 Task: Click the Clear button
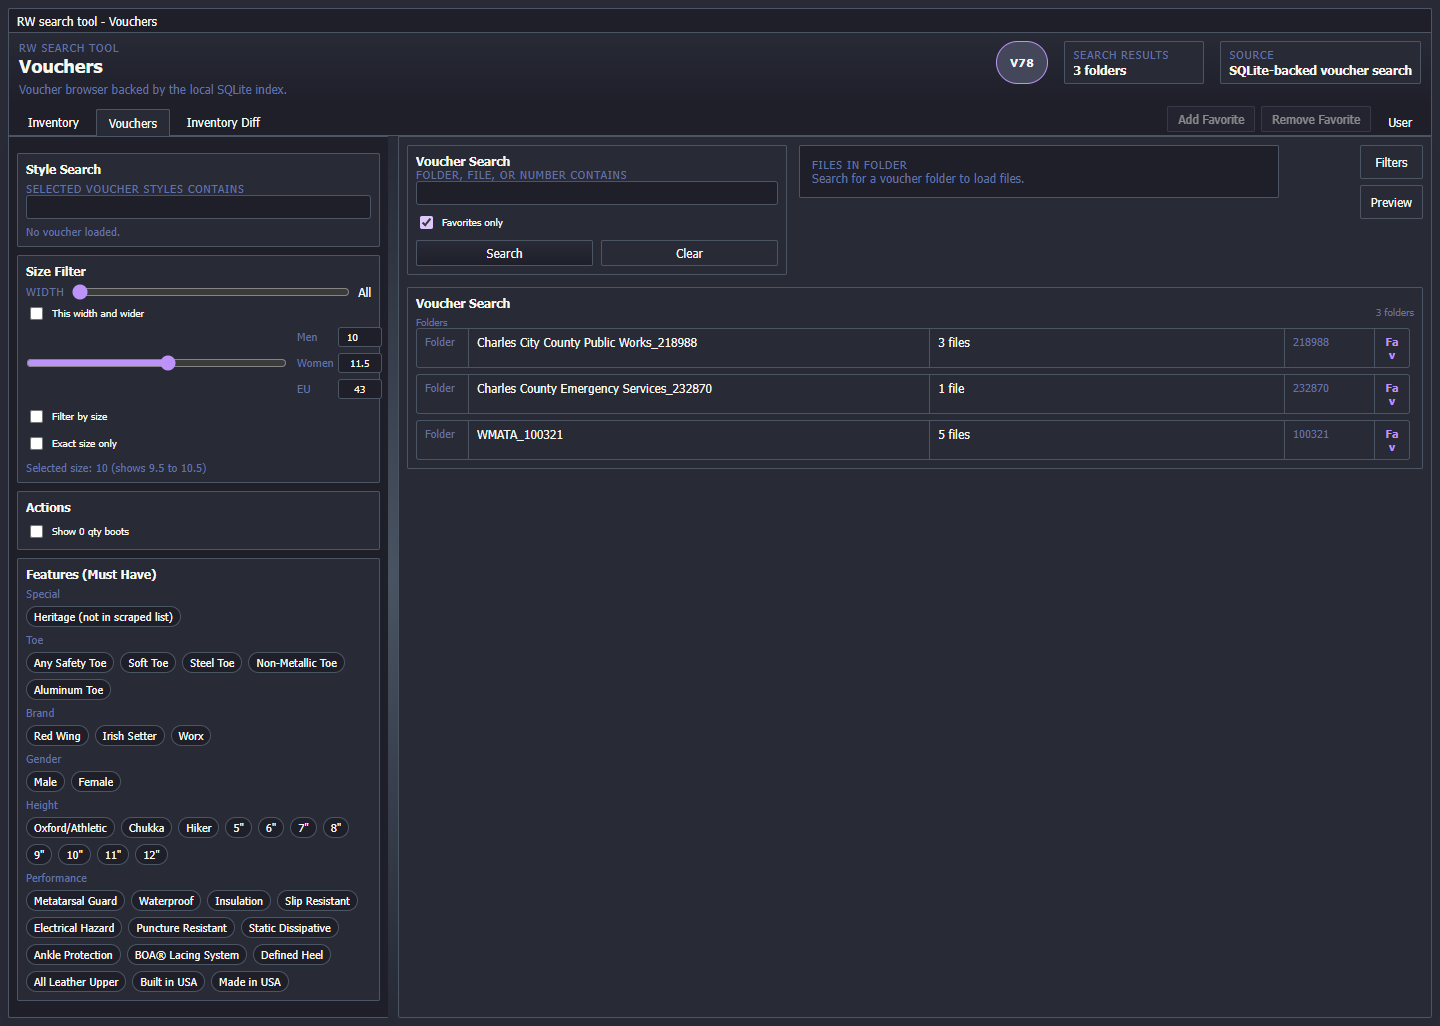click(x=689, y=254)
